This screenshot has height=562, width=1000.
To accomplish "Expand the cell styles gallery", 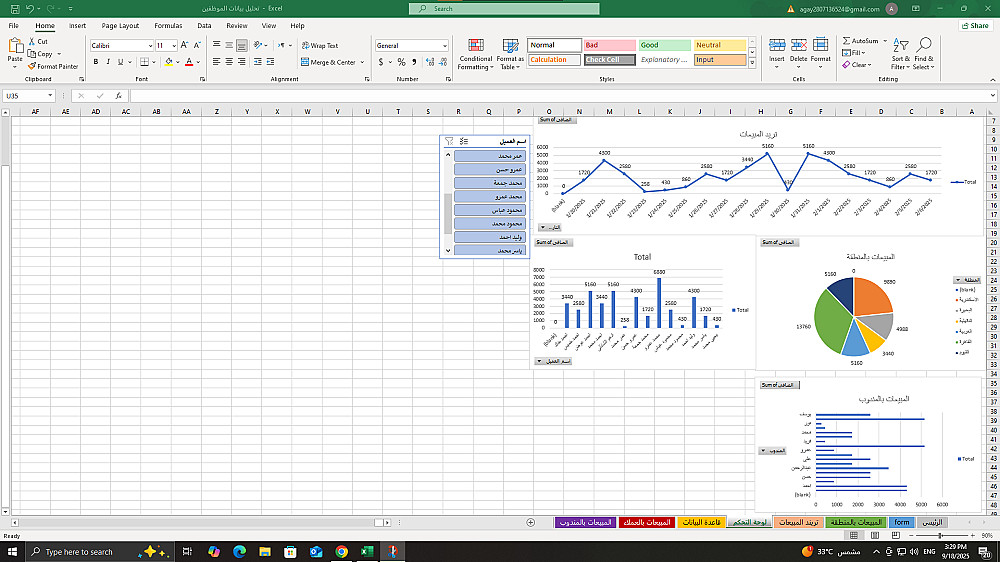I will click(x=753, y=63).
